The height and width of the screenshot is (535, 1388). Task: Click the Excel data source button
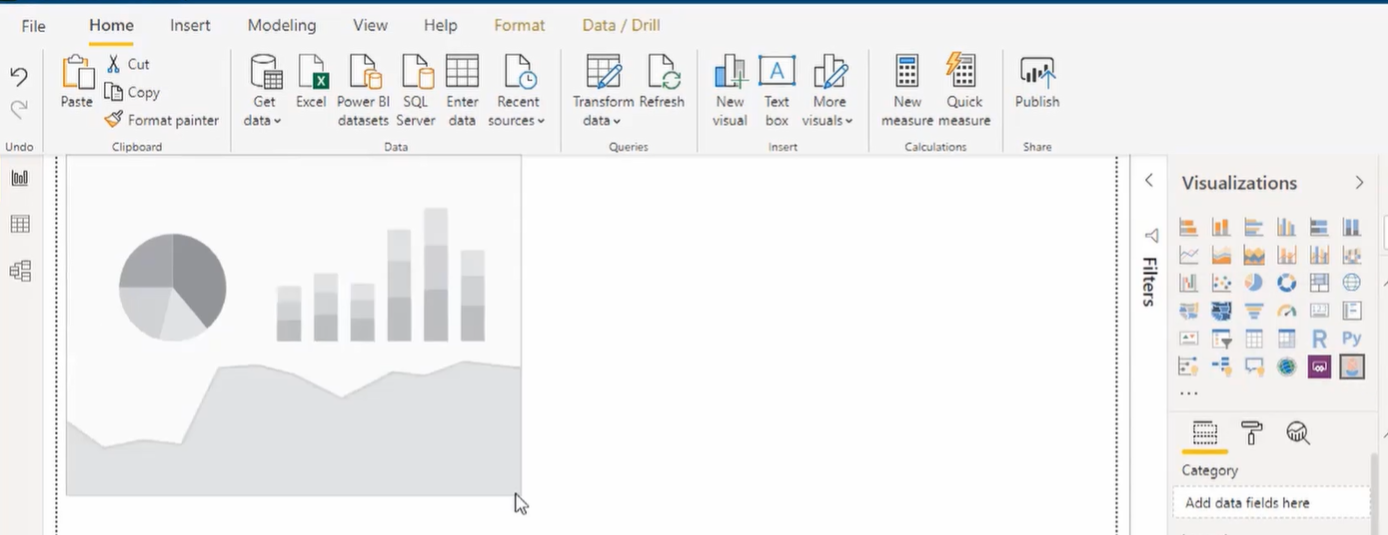click(311, 82)
